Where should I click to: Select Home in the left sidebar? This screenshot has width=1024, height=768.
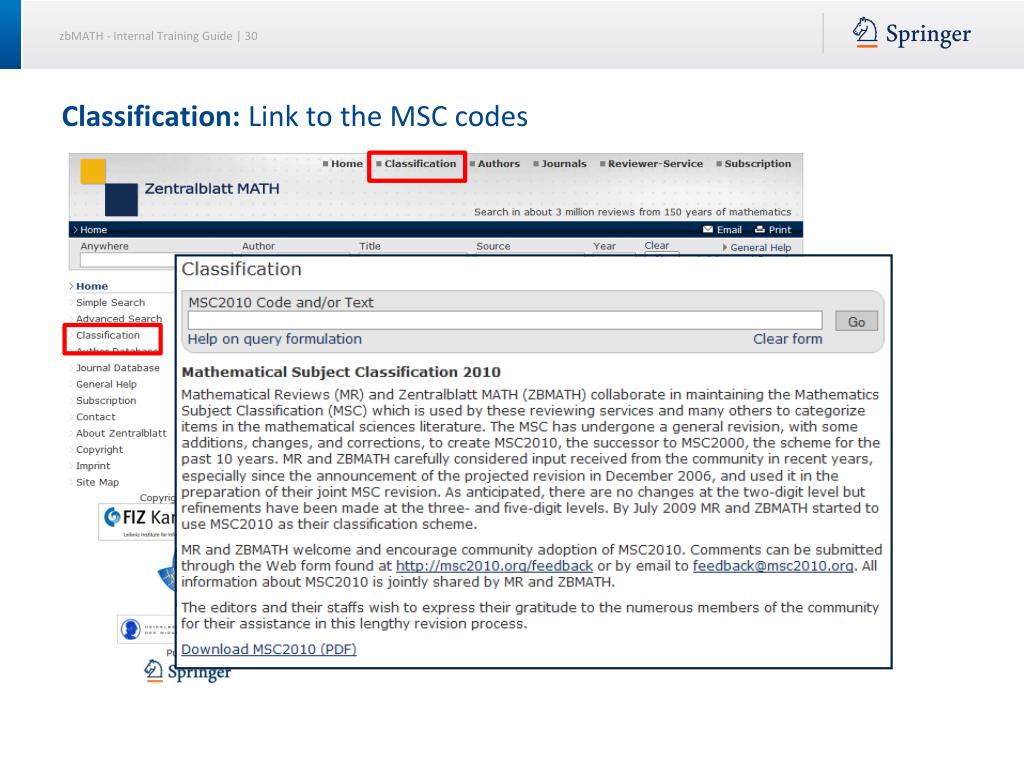pos(91,286)
